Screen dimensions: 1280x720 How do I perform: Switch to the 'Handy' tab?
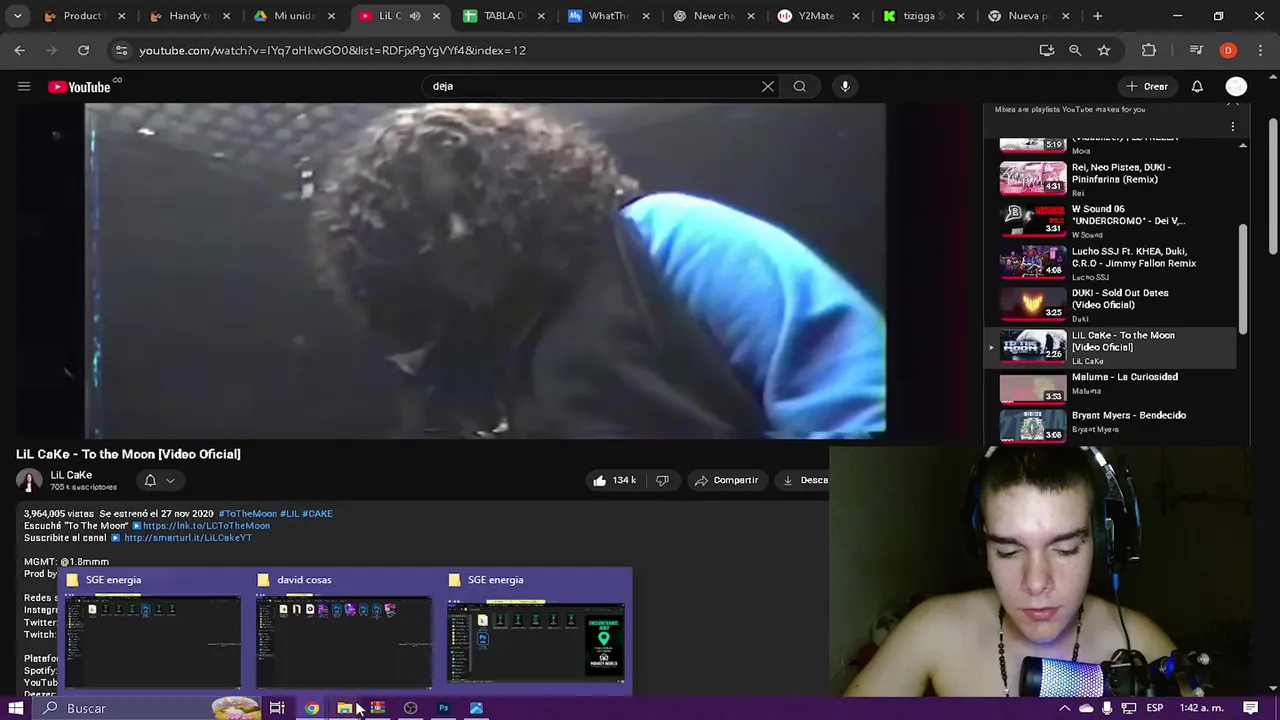click(x=189, y=16)
